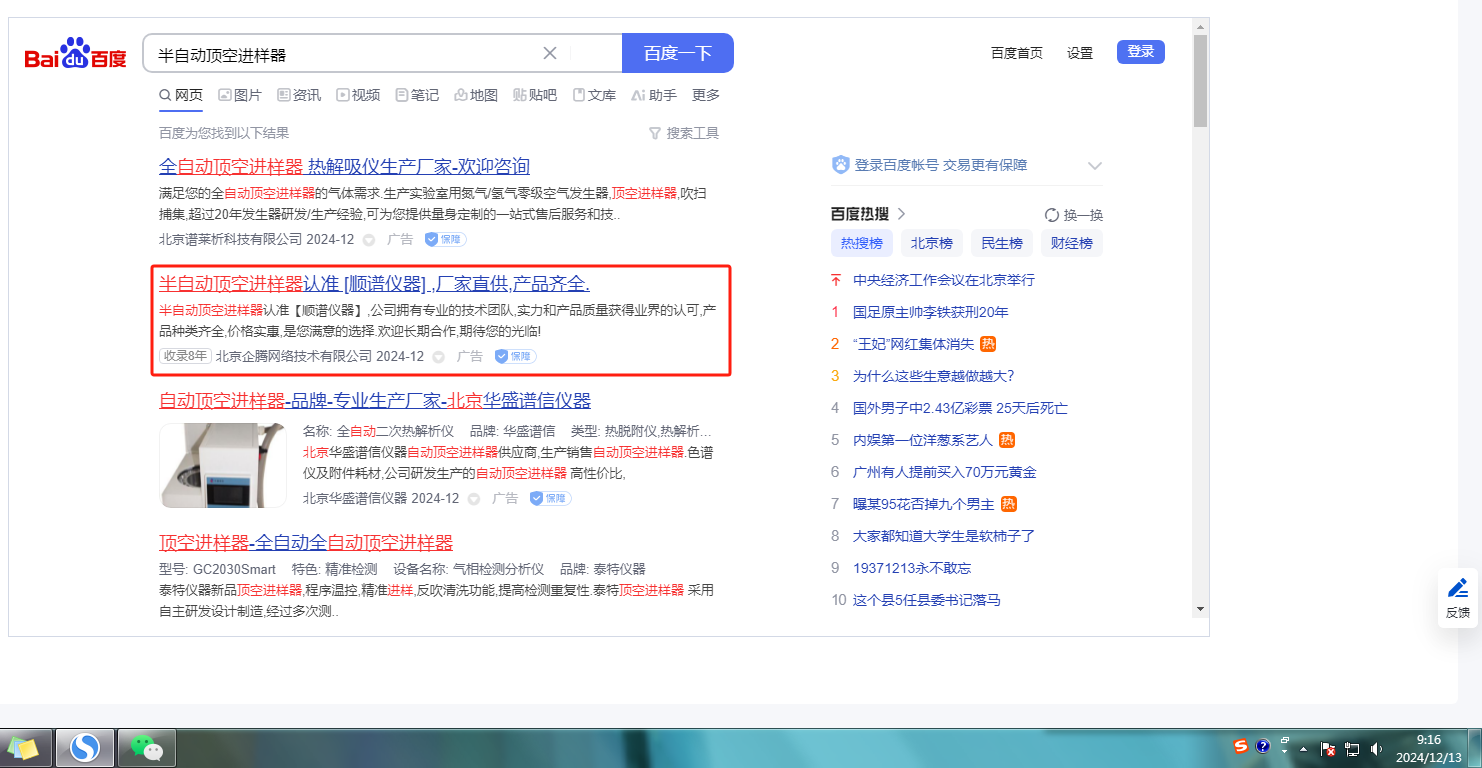This screenshot has height=768, width=1482.
Task: Click the 登录 login button
Action: (1140, 52)
